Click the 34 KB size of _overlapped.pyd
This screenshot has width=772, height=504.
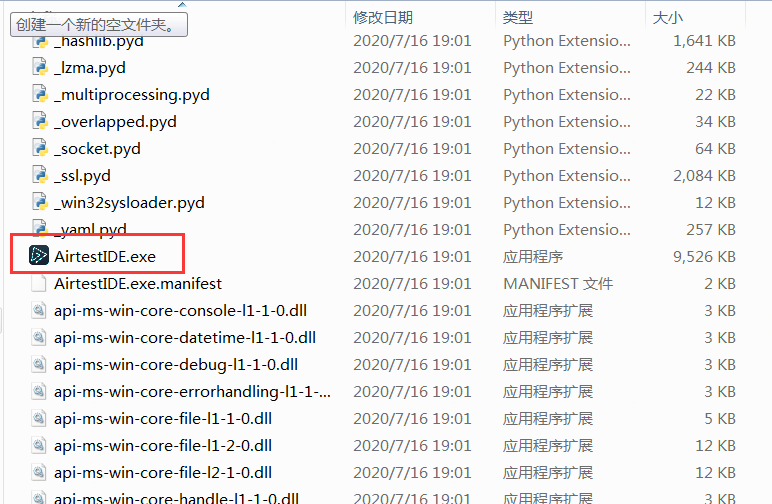(715, 122)
